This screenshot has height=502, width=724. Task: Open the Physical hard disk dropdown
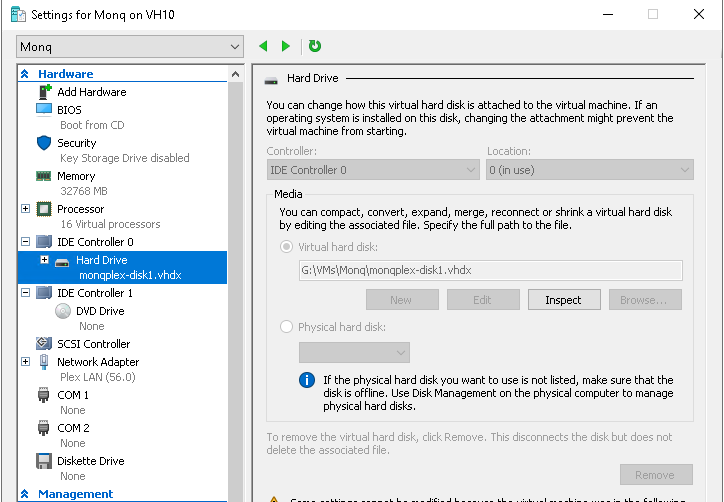[x=354, y=353]
